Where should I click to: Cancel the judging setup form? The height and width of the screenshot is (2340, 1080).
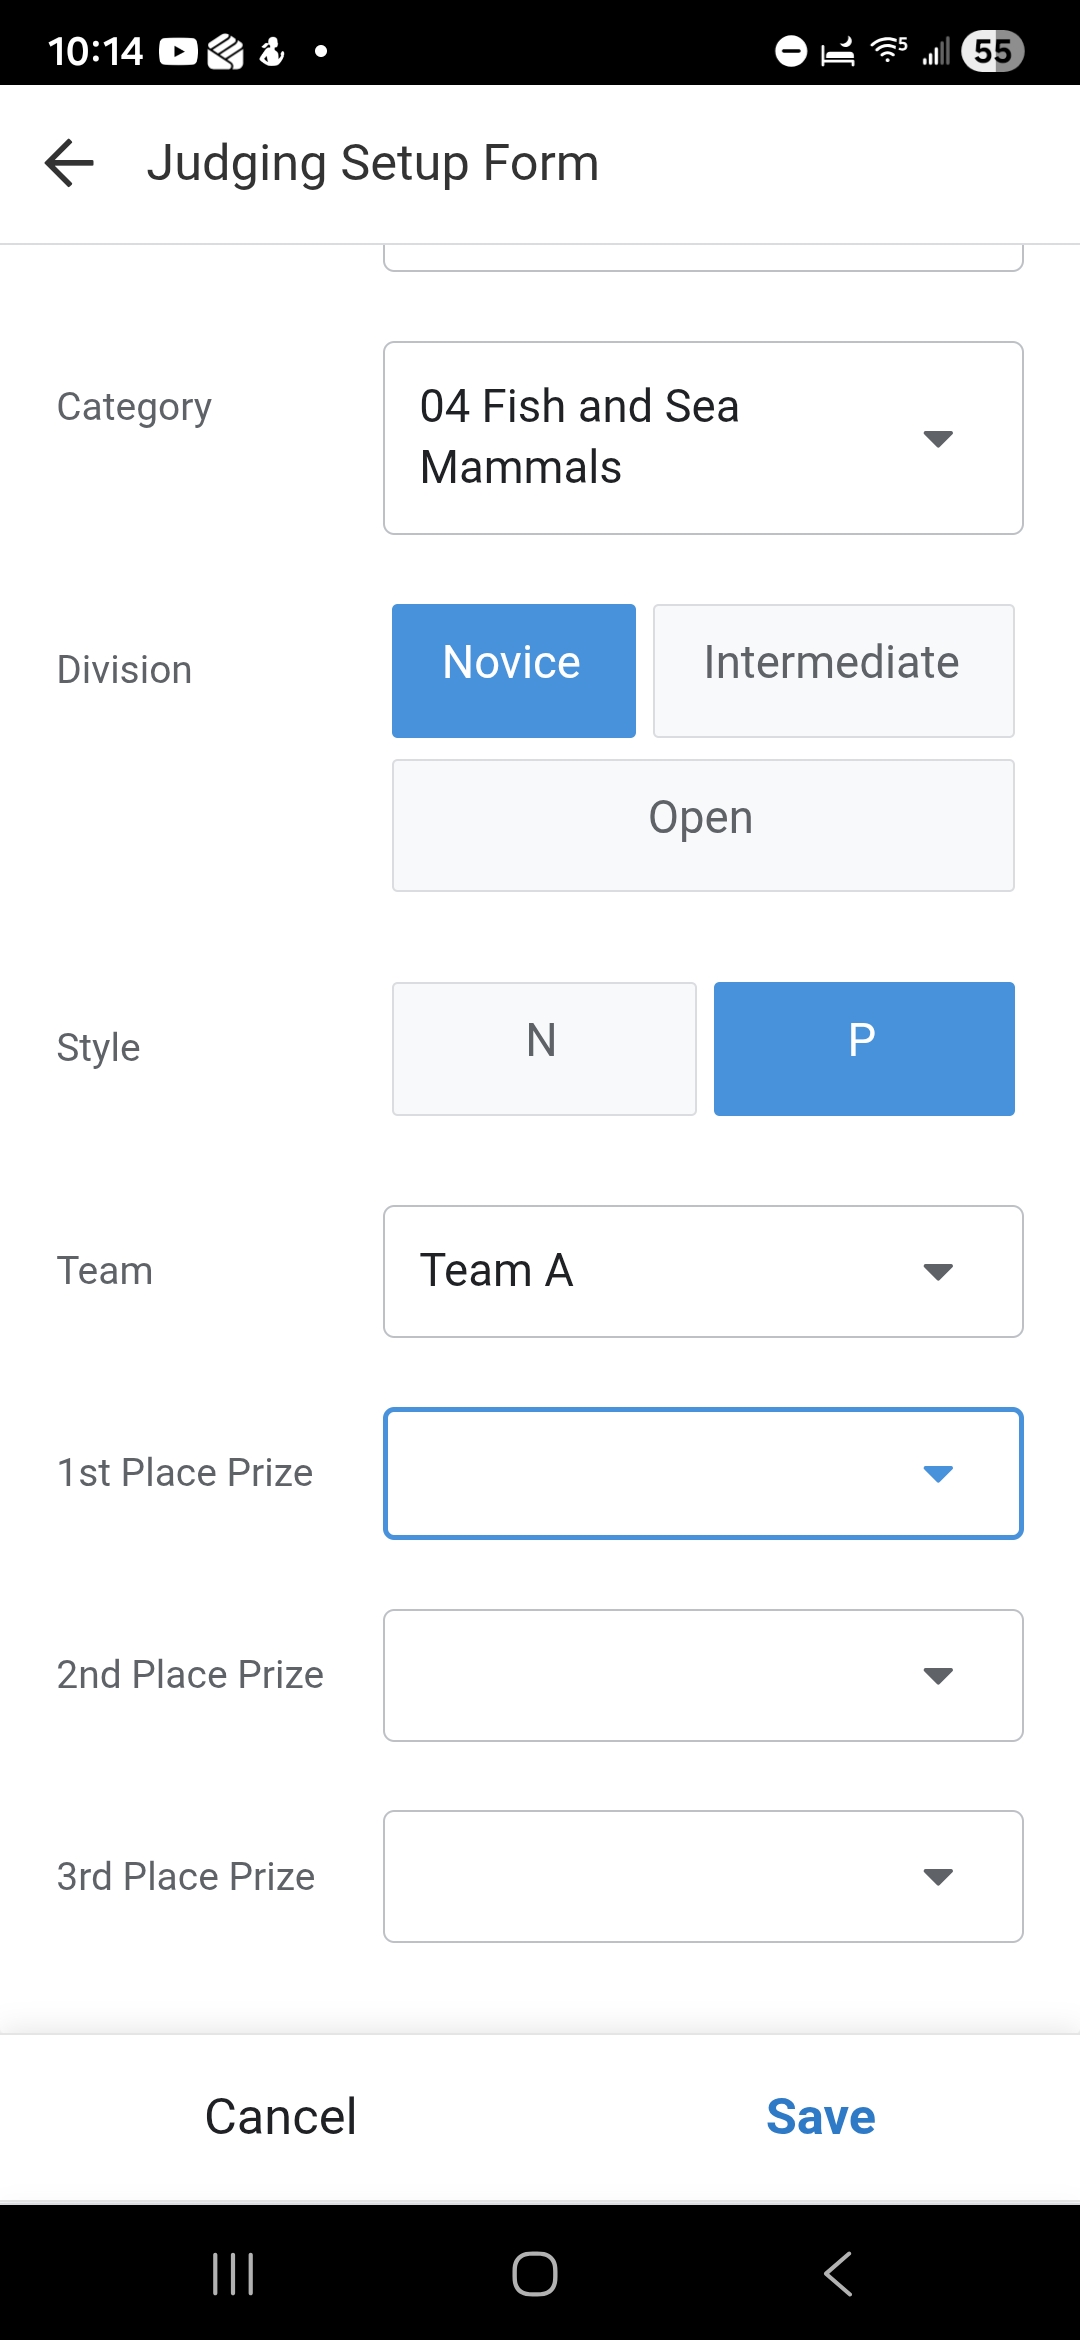tap(280, 2115)
